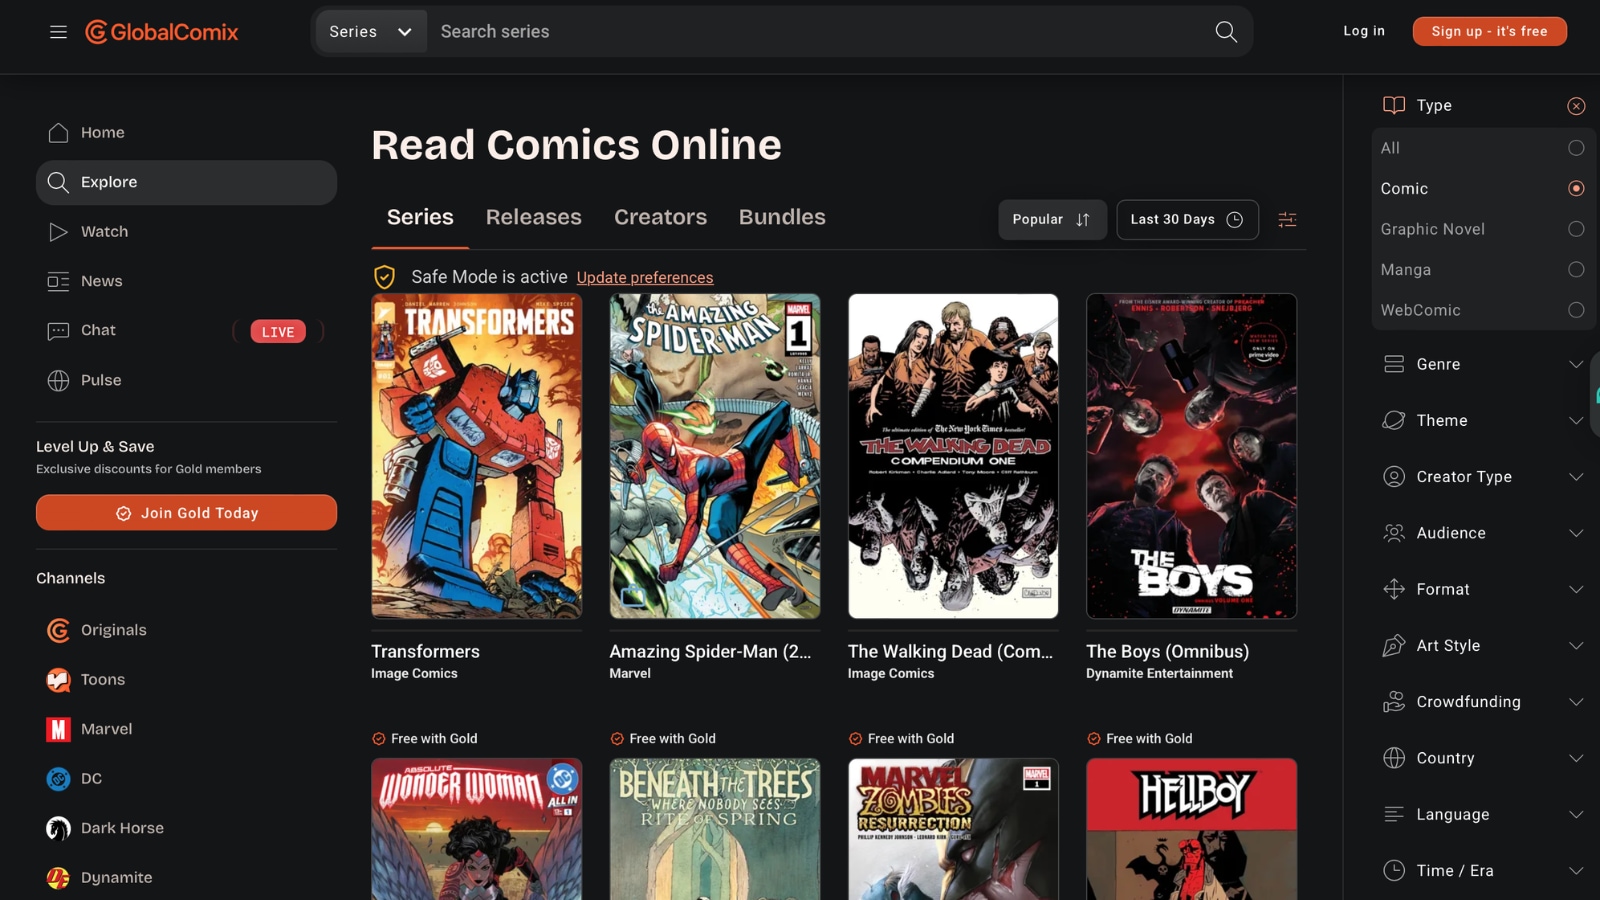Click the Pulse globe icon
The image size is (1600, 900).
(58, 381)
